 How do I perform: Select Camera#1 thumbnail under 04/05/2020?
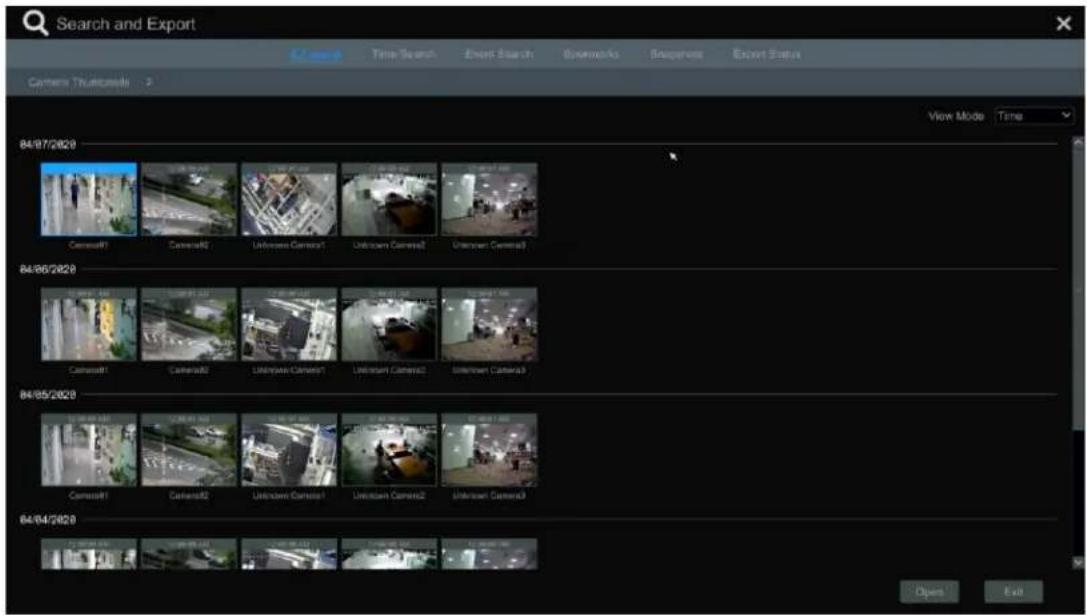pos(89,450)
